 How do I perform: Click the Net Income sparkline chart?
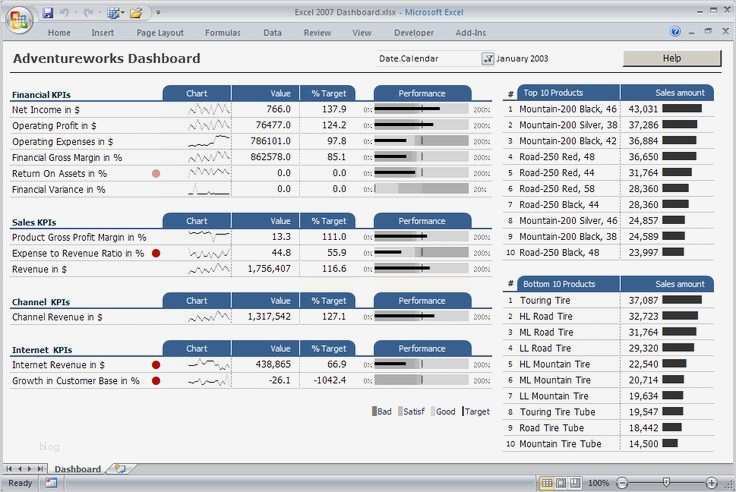click(209, 110)
